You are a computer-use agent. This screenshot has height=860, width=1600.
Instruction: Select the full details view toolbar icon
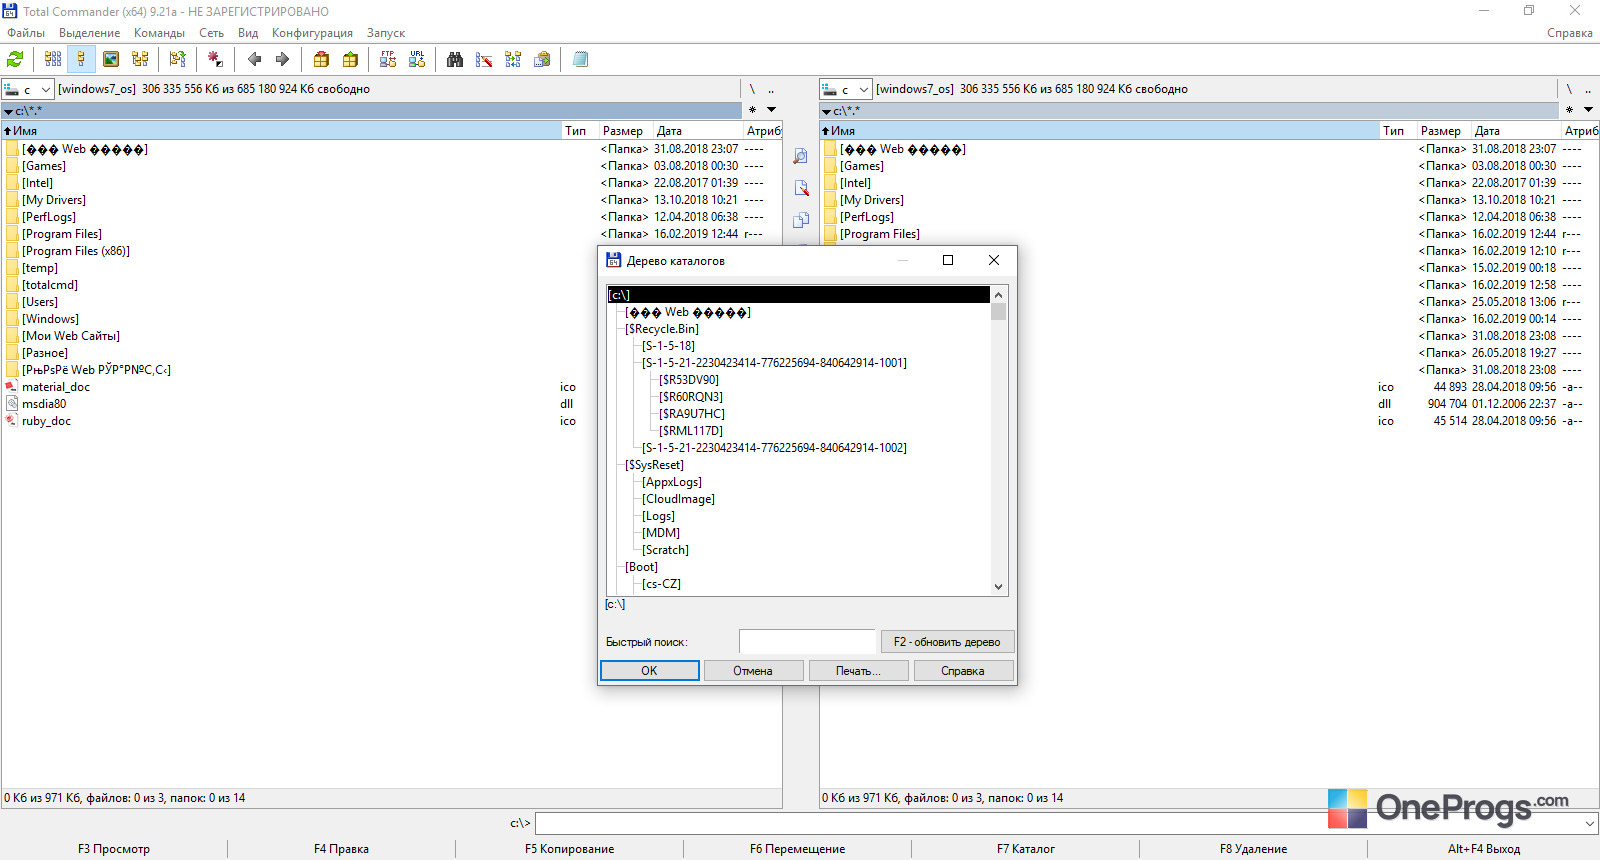pos(82,59)
